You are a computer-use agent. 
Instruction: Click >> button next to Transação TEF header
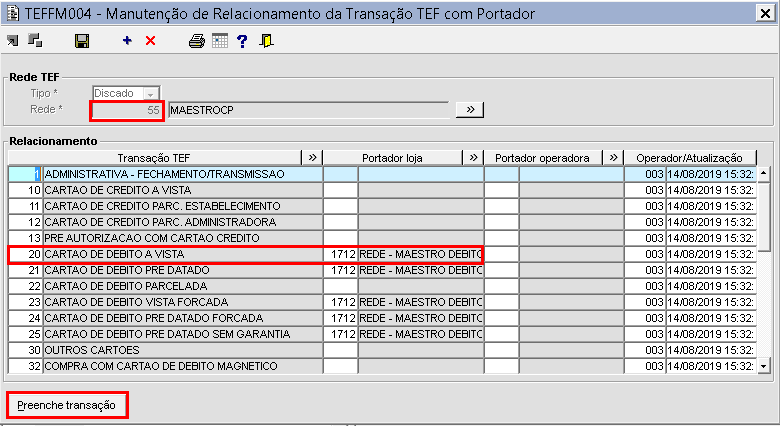click(312, 158)
